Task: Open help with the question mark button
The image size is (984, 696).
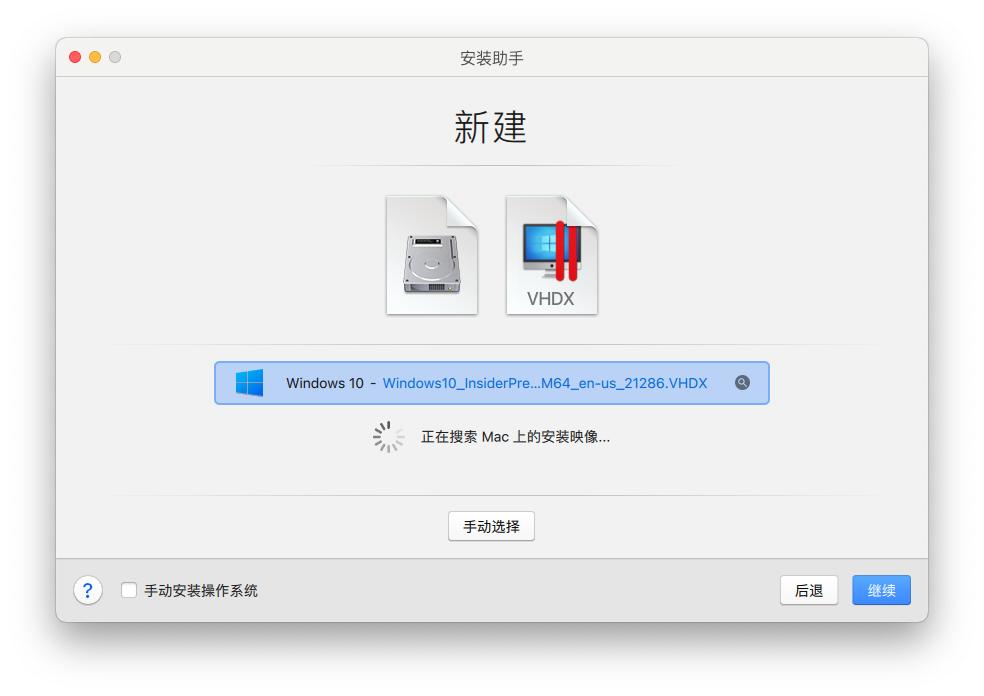Action: [x=88, y=591]
